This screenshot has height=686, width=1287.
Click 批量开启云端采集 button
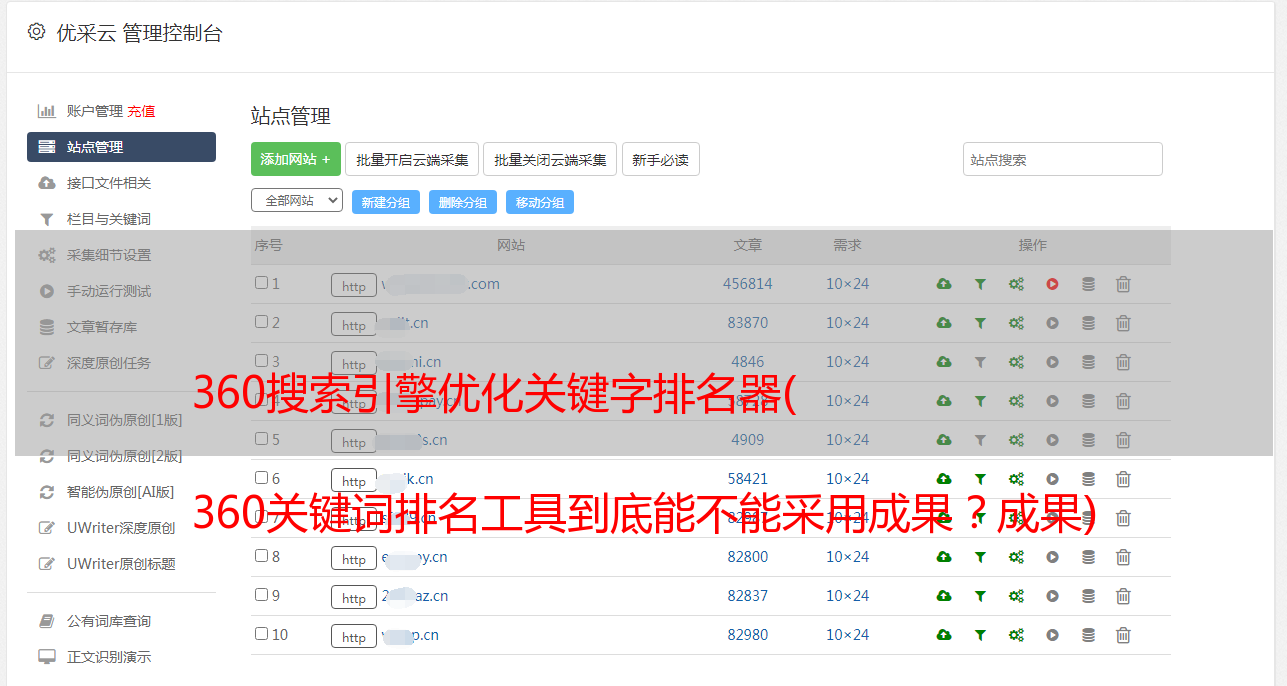(412, 159)
